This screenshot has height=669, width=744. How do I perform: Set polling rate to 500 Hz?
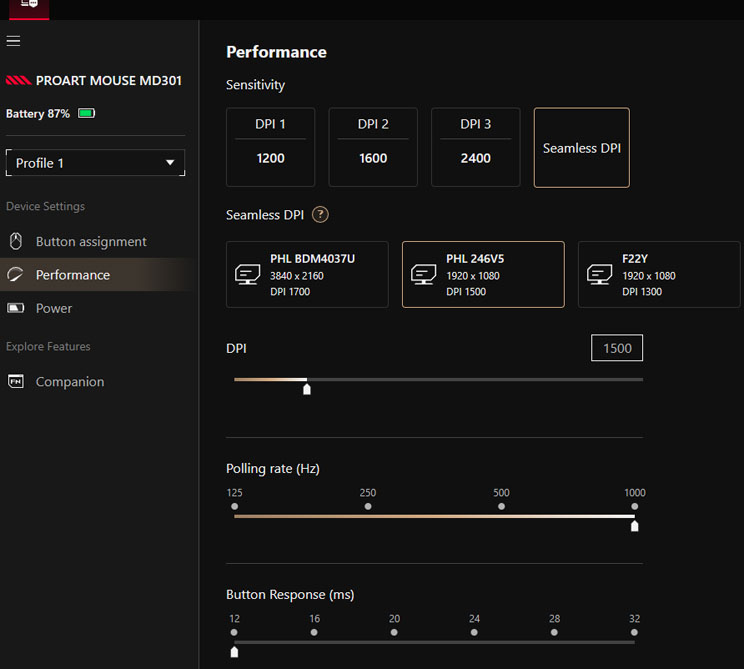click(x=501, y=506)
